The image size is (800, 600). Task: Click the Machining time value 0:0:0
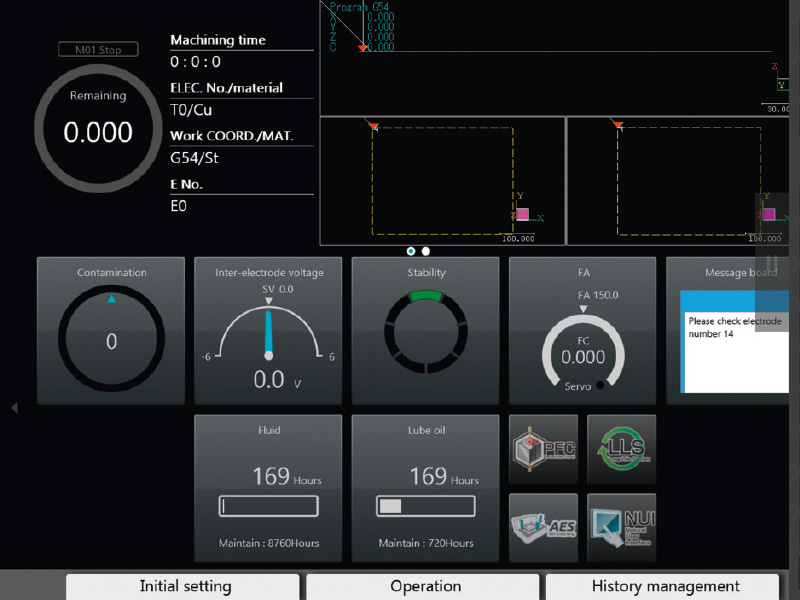[195, 62]
